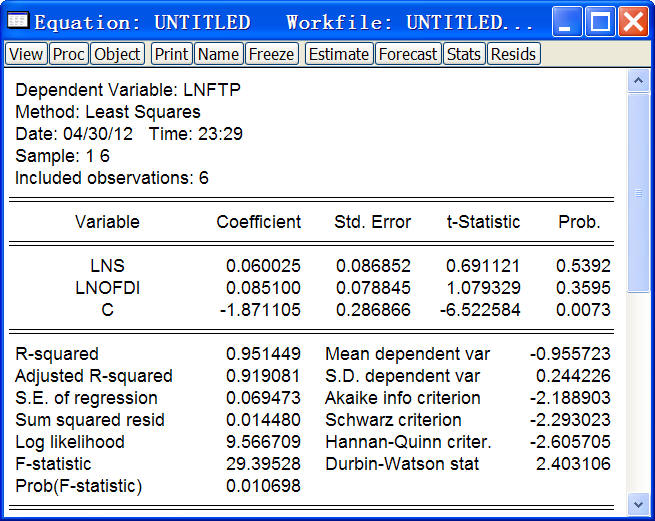Click Mean dependent var value -0.955723
The image size is (655, 521).
570,354
